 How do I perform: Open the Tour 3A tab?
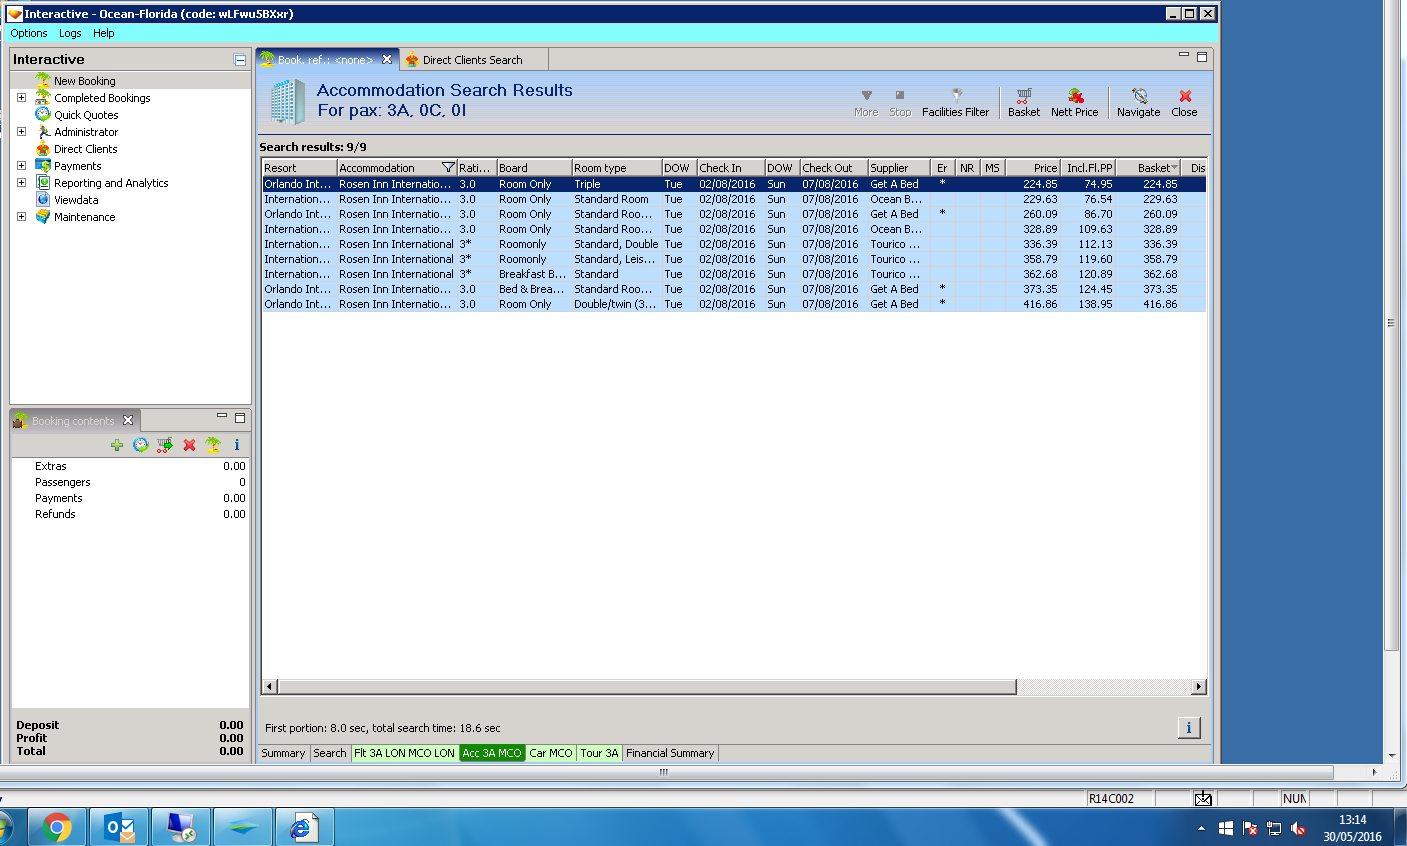[599, 753]
